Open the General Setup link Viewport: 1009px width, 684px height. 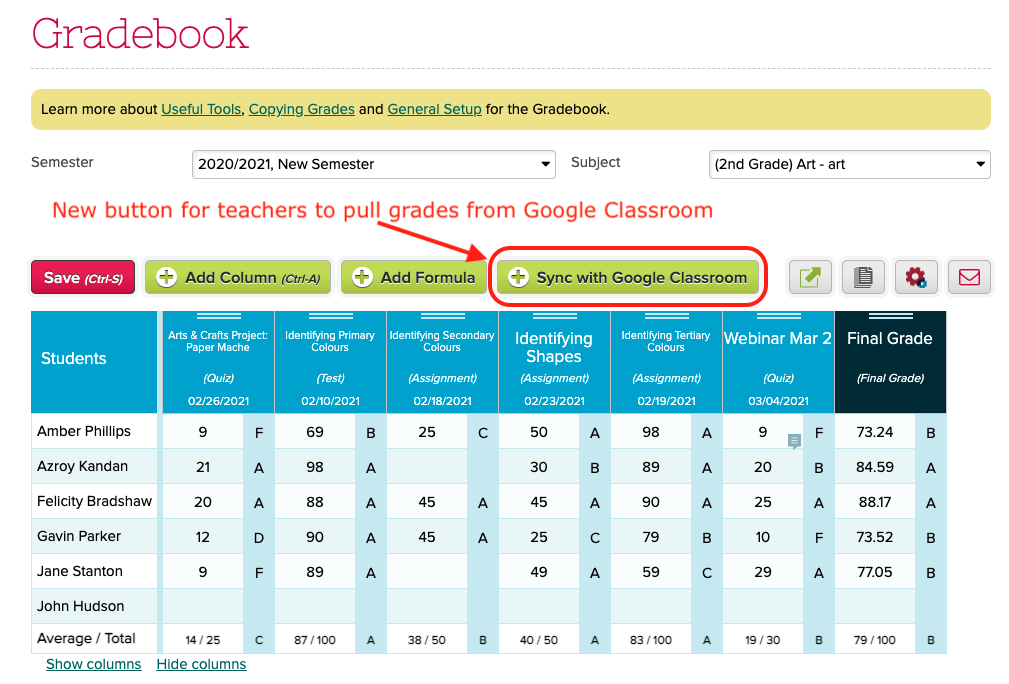click(434, 109)
